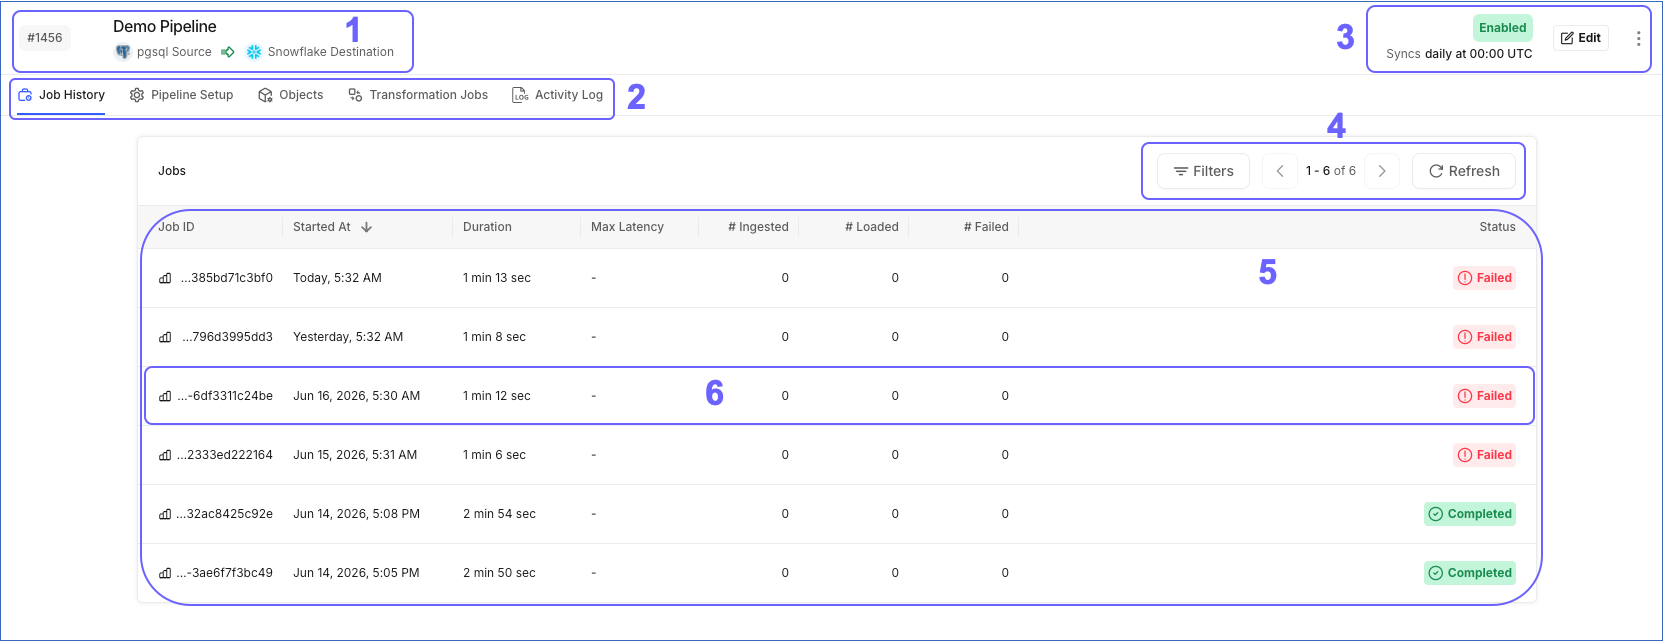
Task: Click the job icon for ...-3ae6f7f3bc49
Action: tap(165, 573)
